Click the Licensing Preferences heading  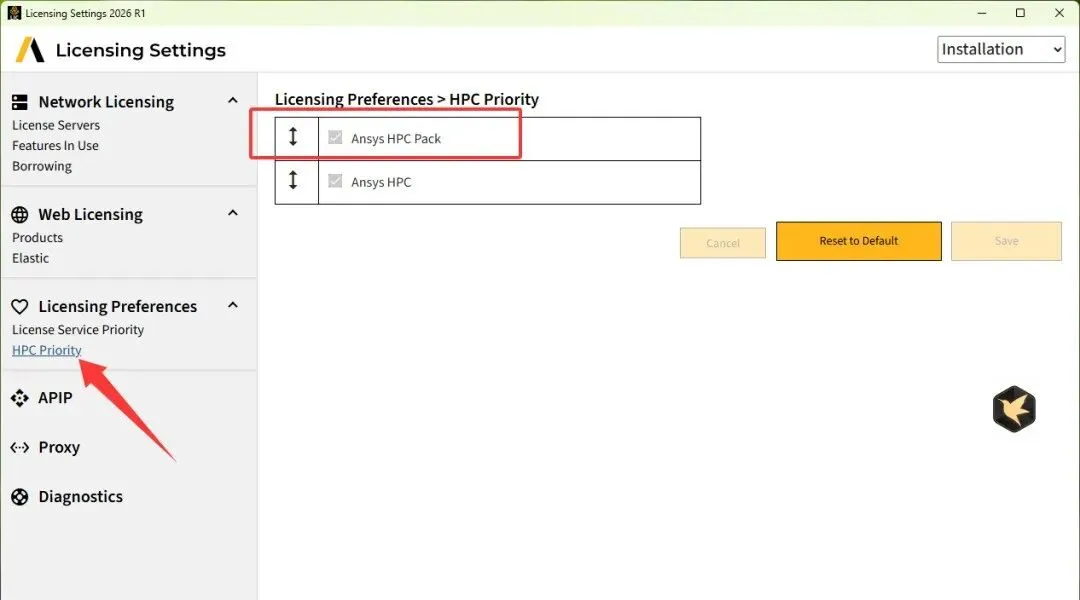pyautogui.click(x=118, y=307)
